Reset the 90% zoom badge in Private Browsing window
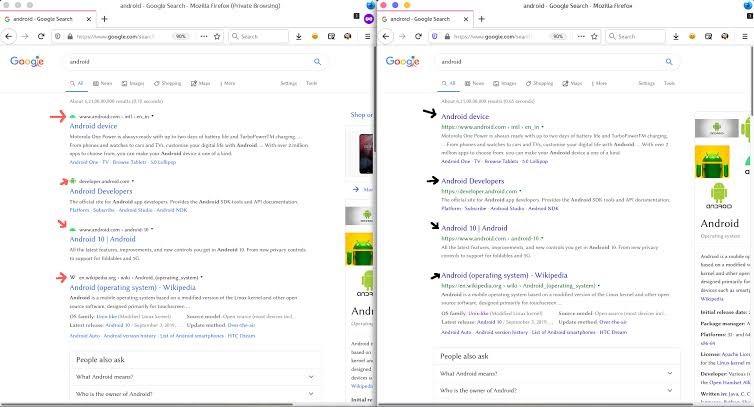Image resolution: width=754 pixels, height=407 pixels. (181, 36)
